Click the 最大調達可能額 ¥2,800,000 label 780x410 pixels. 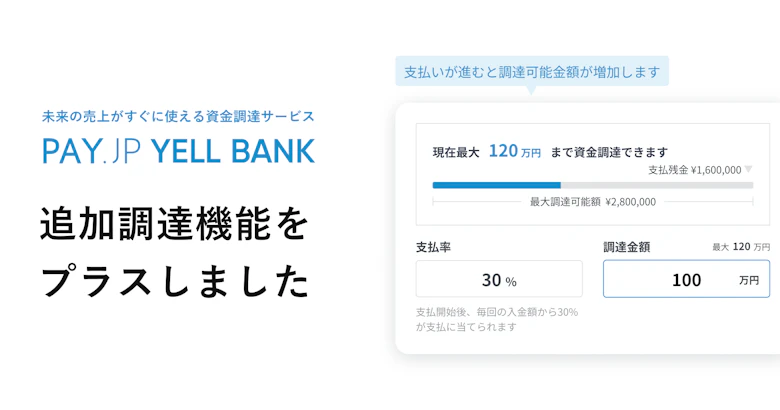593,201
